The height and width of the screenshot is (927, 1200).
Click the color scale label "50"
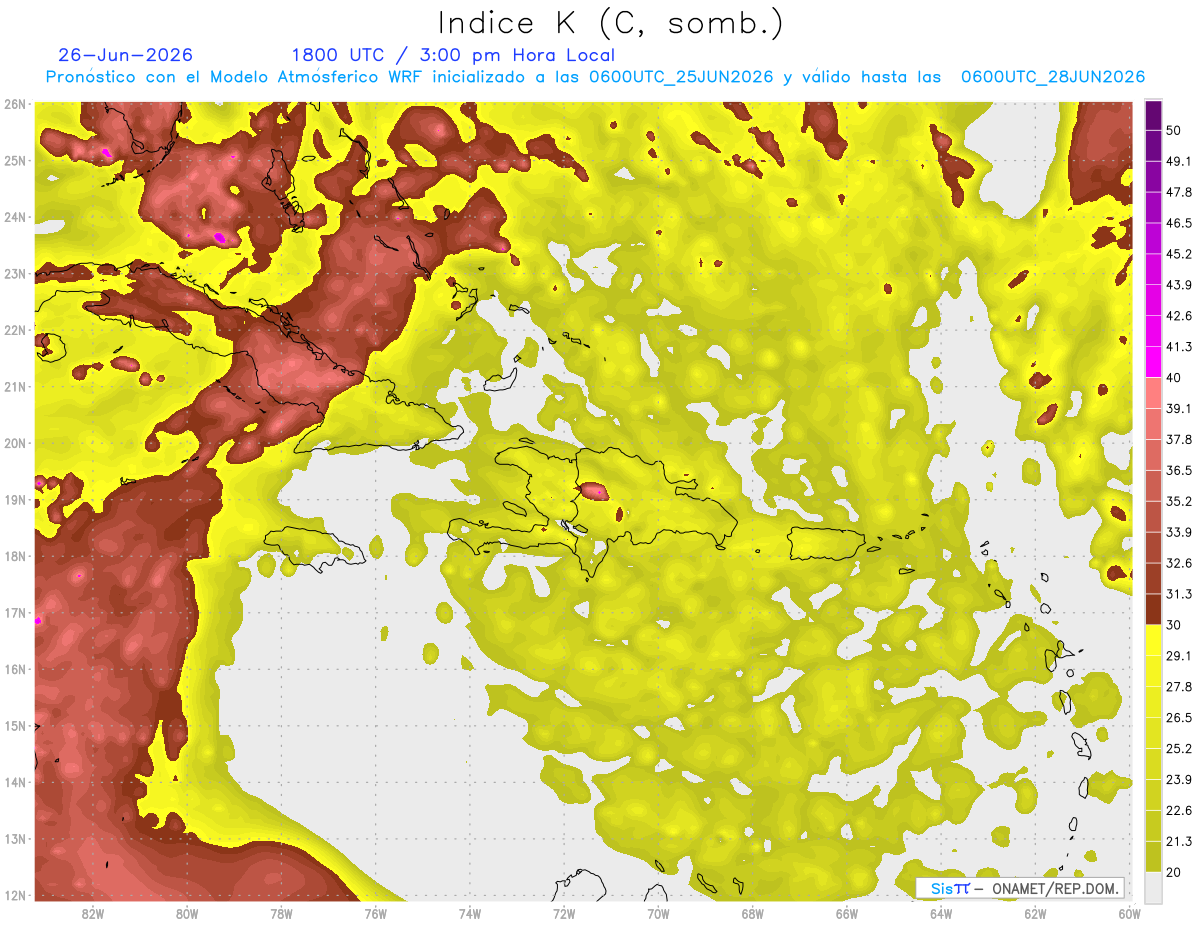(1175, 130)
